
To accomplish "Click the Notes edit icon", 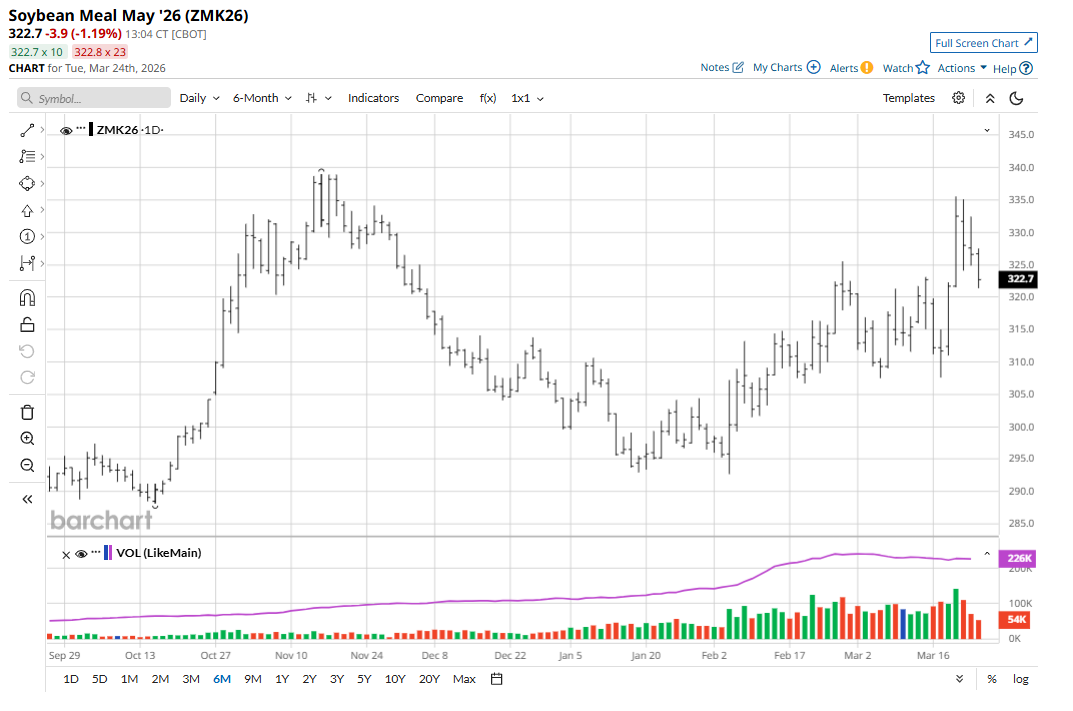I will 738,67.
